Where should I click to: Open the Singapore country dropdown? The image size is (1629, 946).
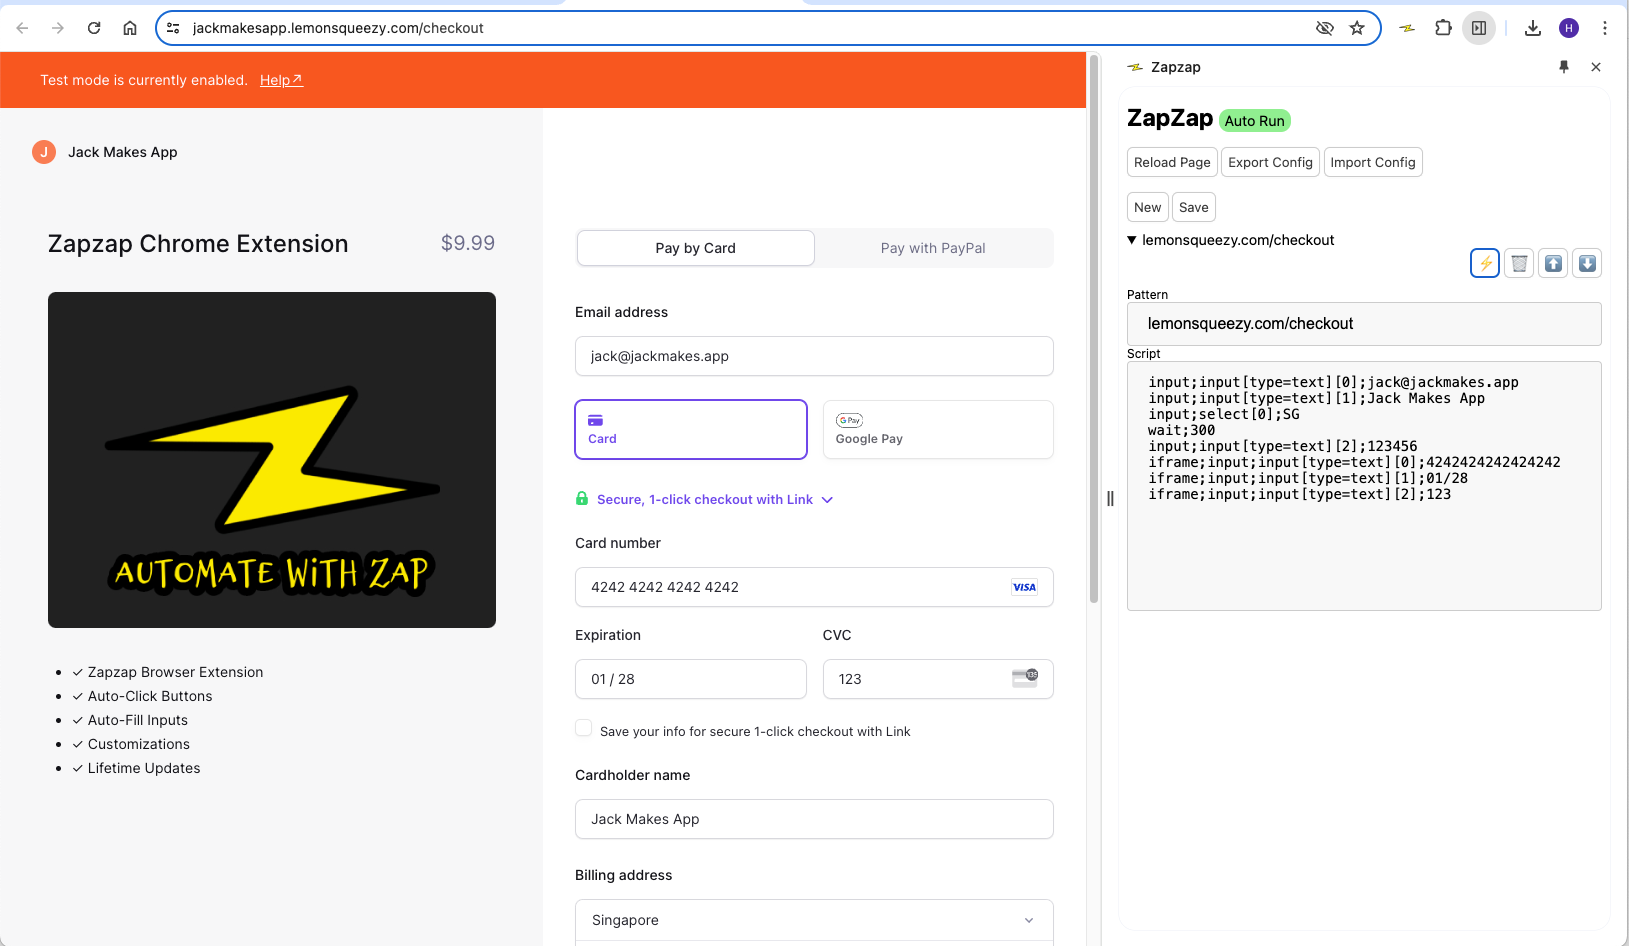814,920
